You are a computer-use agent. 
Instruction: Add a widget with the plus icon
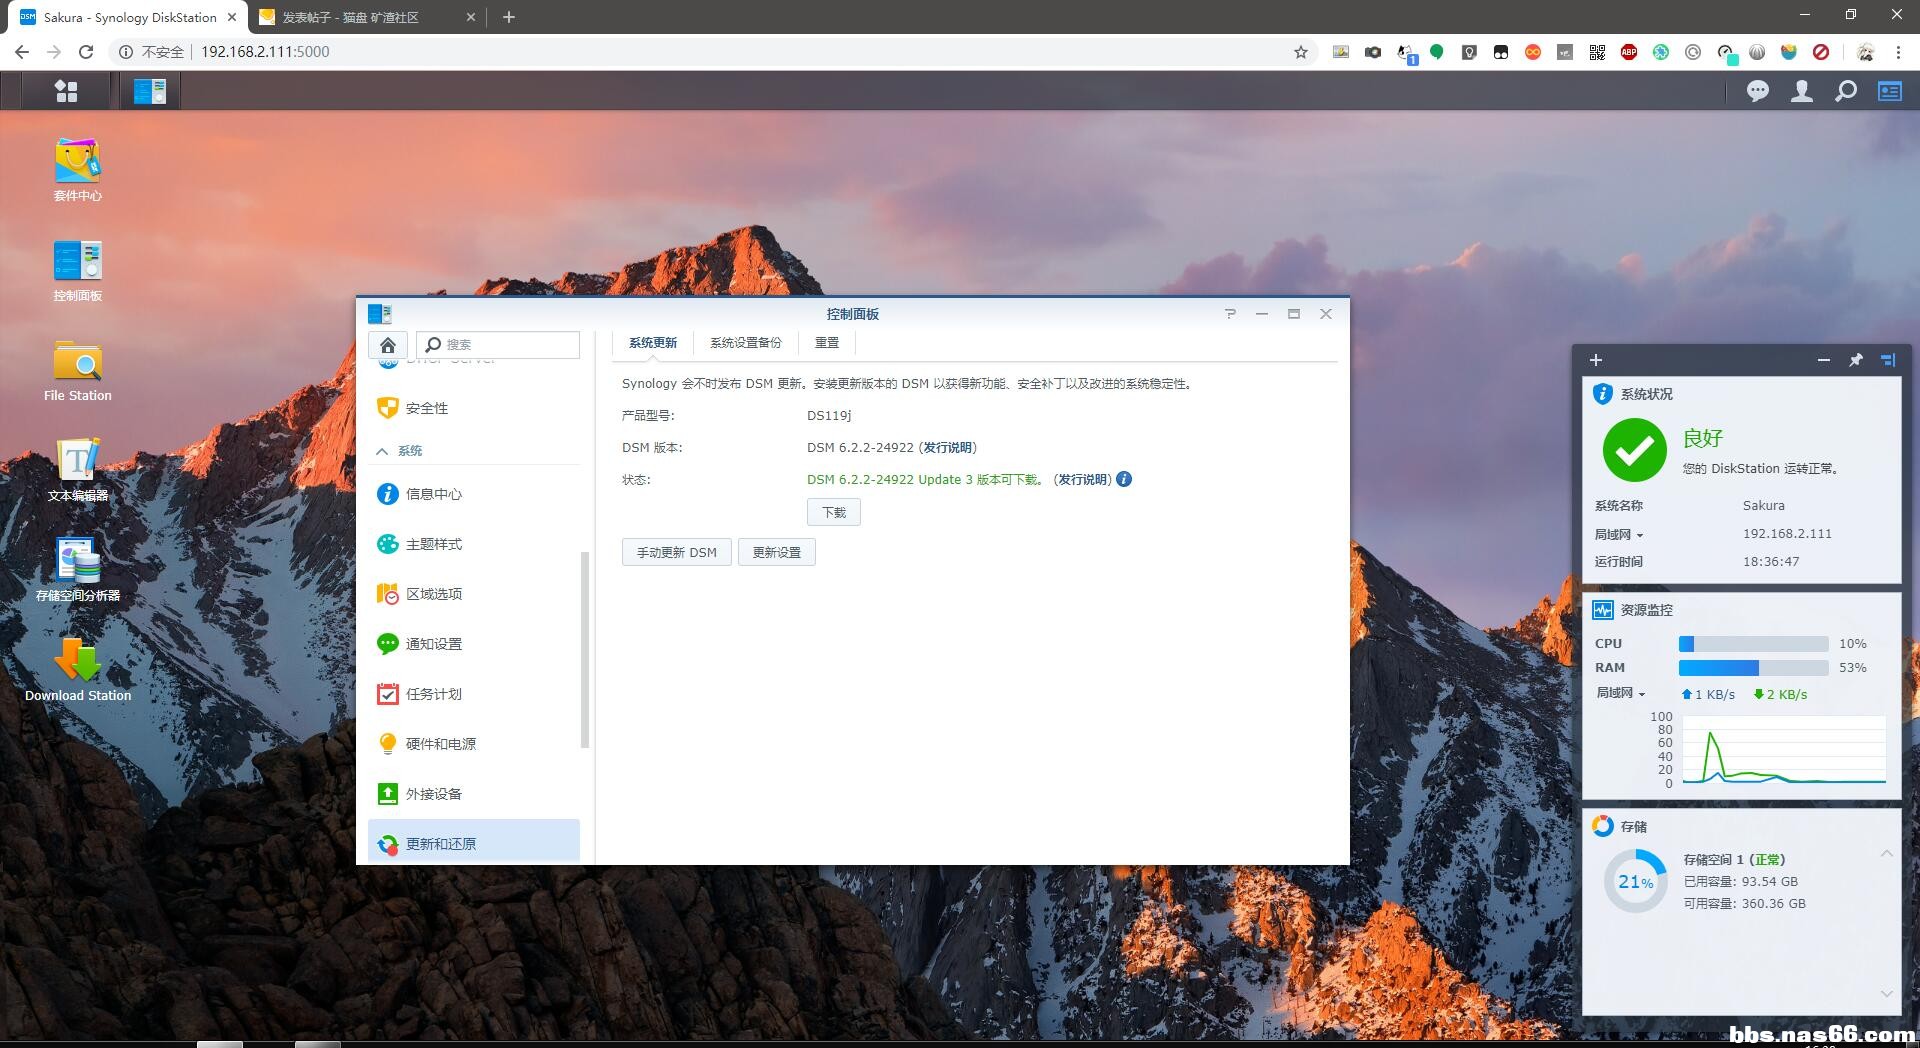tap(1596, 360)
